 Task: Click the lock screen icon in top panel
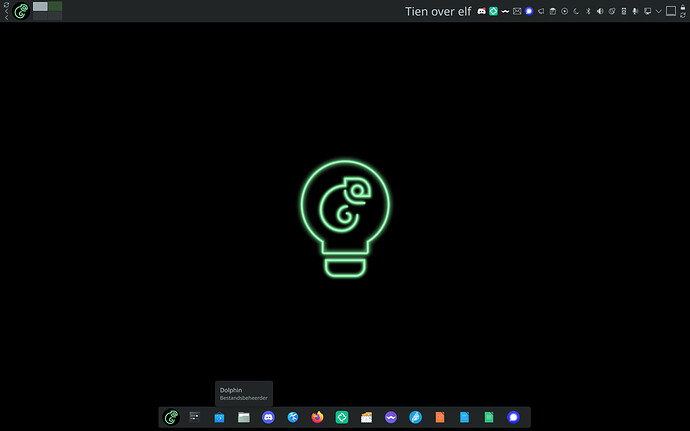(683, 7)
